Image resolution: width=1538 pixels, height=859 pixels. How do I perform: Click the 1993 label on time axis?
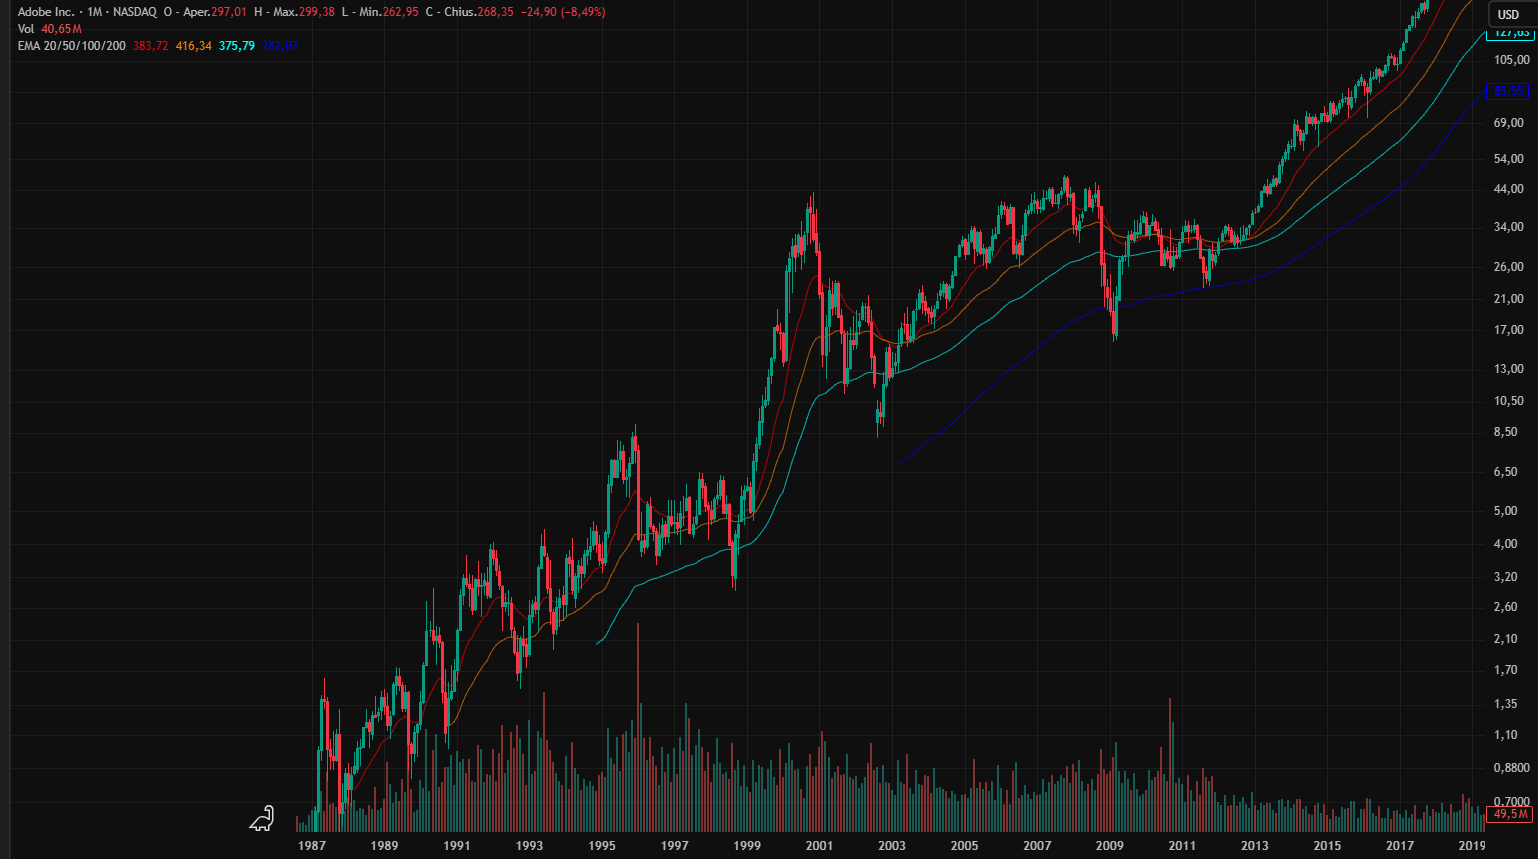529,845
